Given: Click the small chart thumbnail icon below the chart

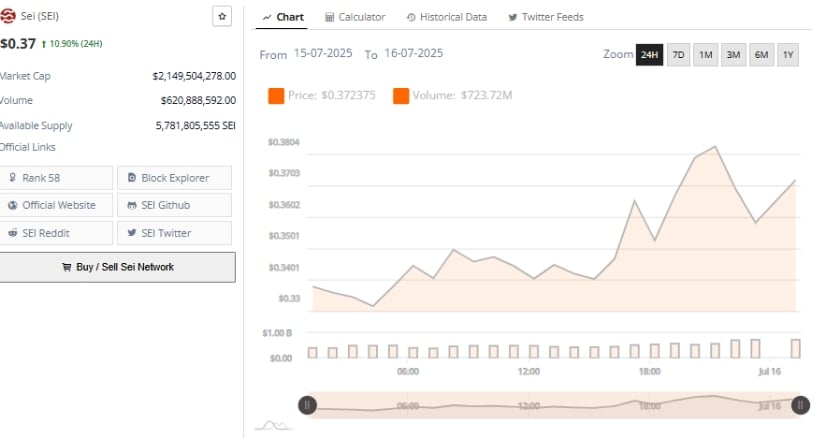Looking at the screenshot, I should [x=274, y=425].
